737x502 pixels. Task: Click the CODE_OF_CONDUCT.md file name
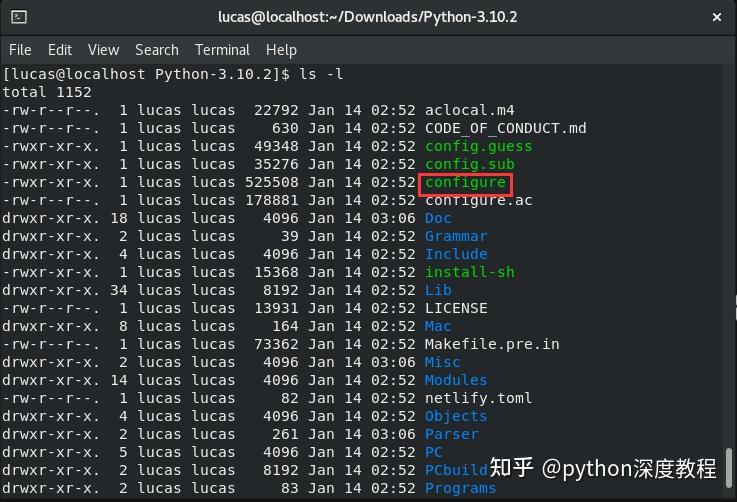click(x=506, y=128)
